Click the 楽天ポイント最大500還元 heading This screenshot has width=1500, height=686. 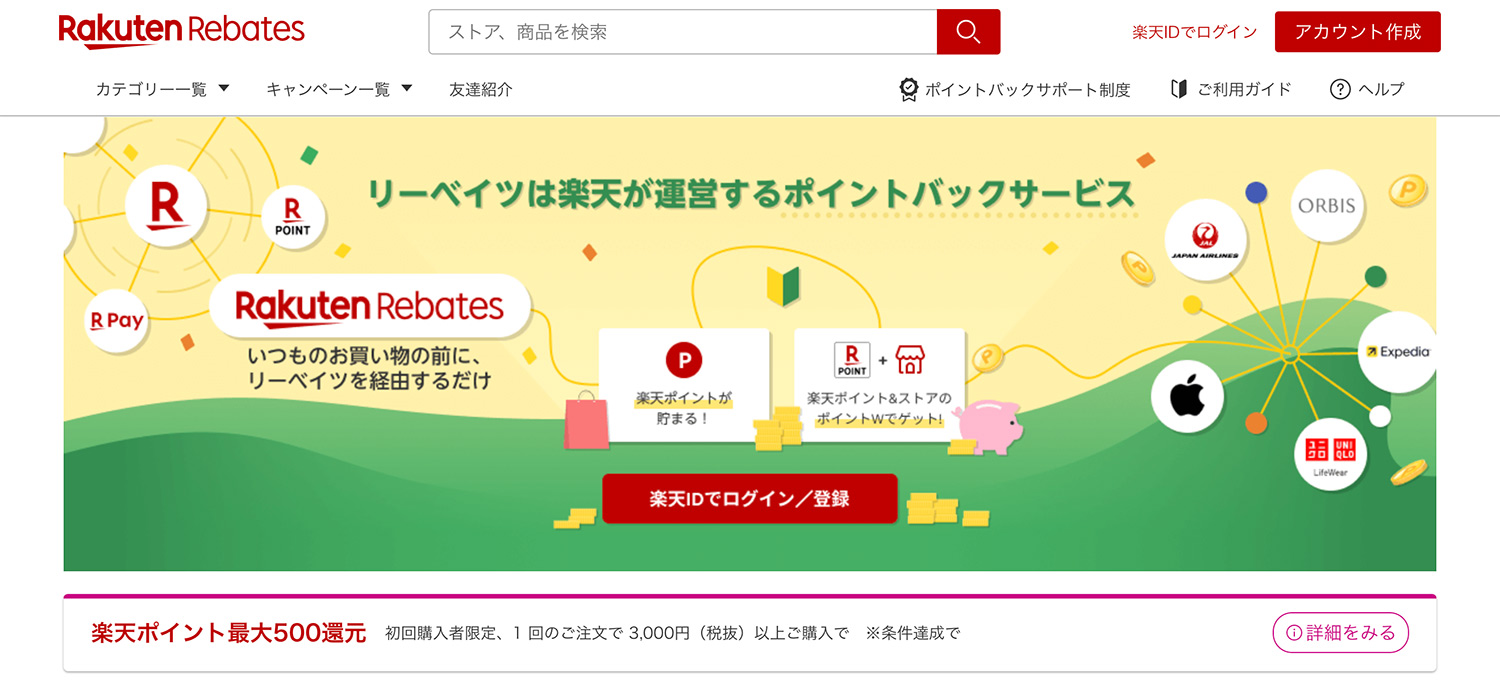tap(229, 633)
